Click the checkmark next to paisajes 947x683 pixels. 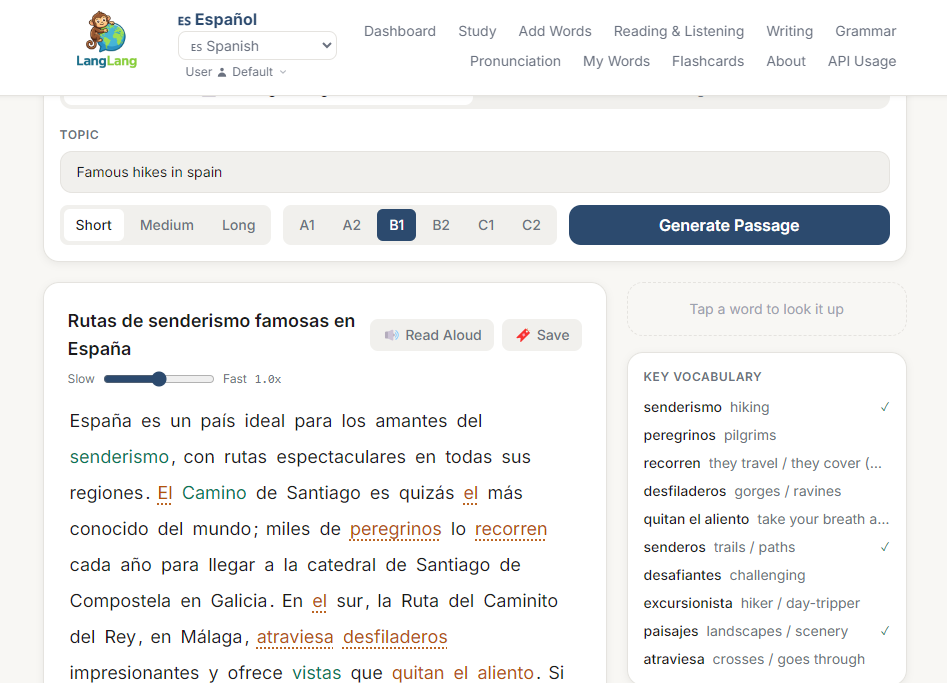(885, 631)
